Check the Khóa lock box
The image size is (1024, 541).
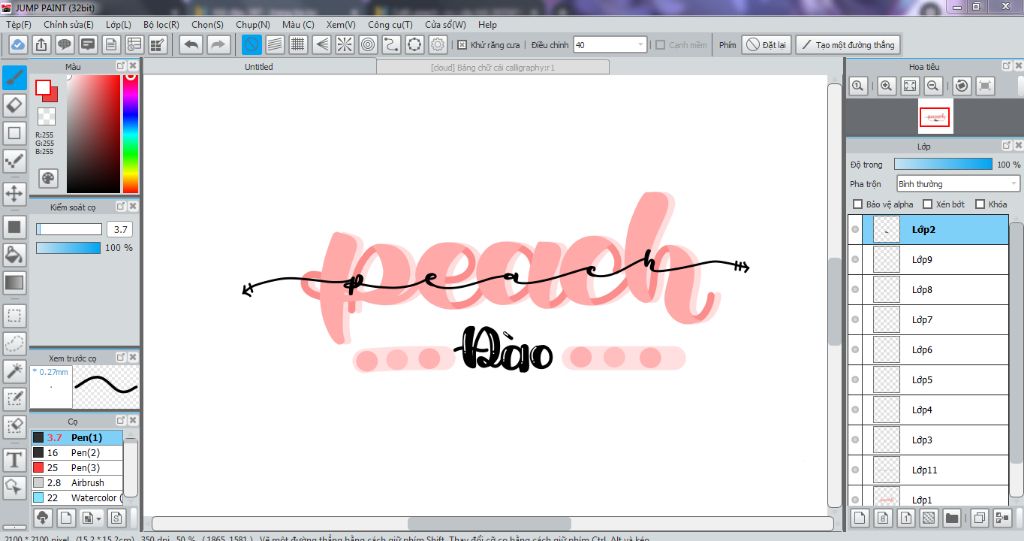coord(980,205)
